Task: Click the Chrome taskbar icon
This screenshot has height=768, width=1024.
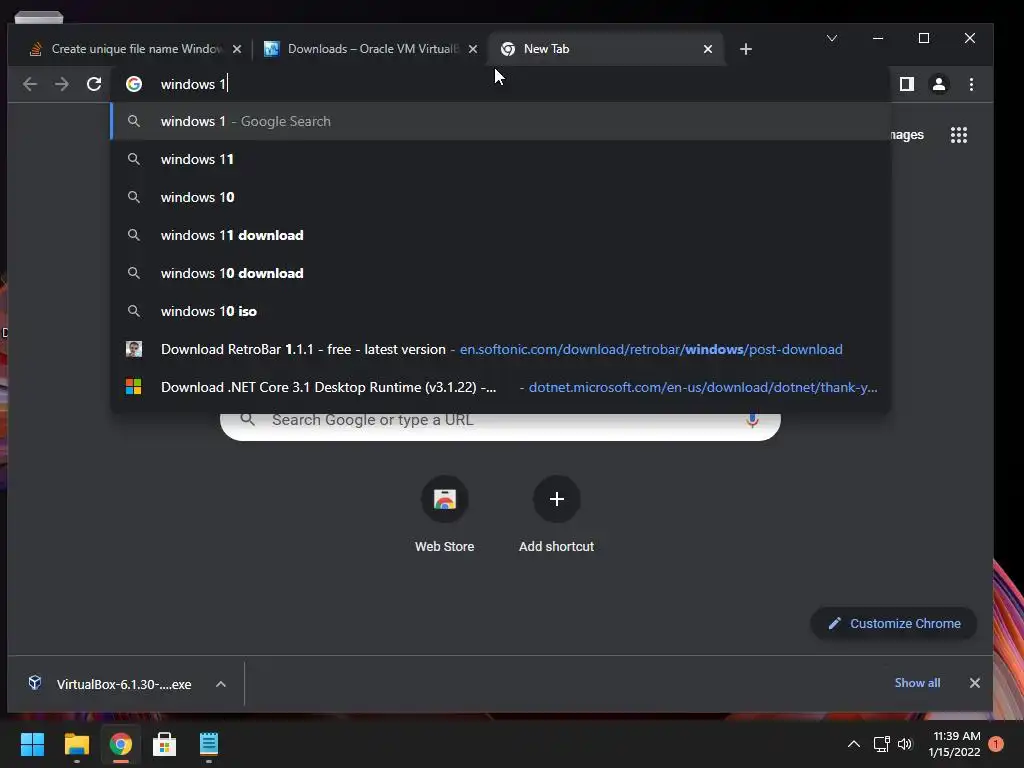Action: pyautogui.click(x=121, y=744)
